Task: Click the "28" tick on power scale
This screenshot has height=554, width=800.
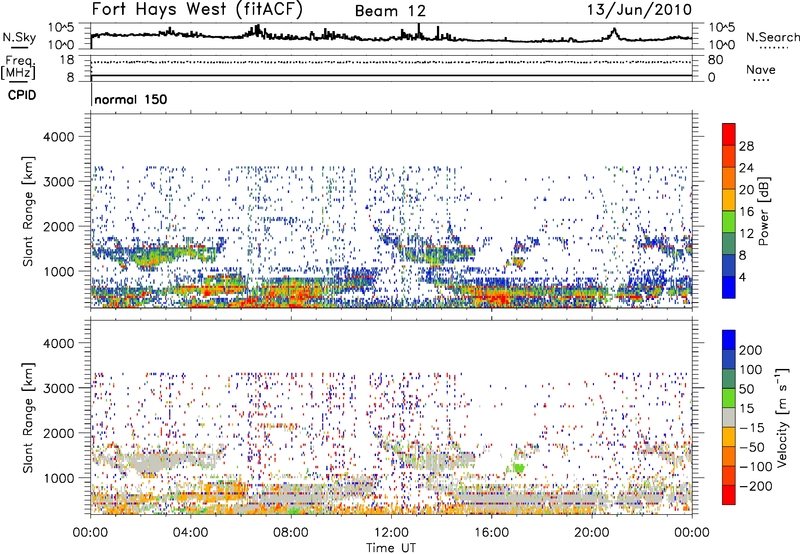Action: pos(746,146)
